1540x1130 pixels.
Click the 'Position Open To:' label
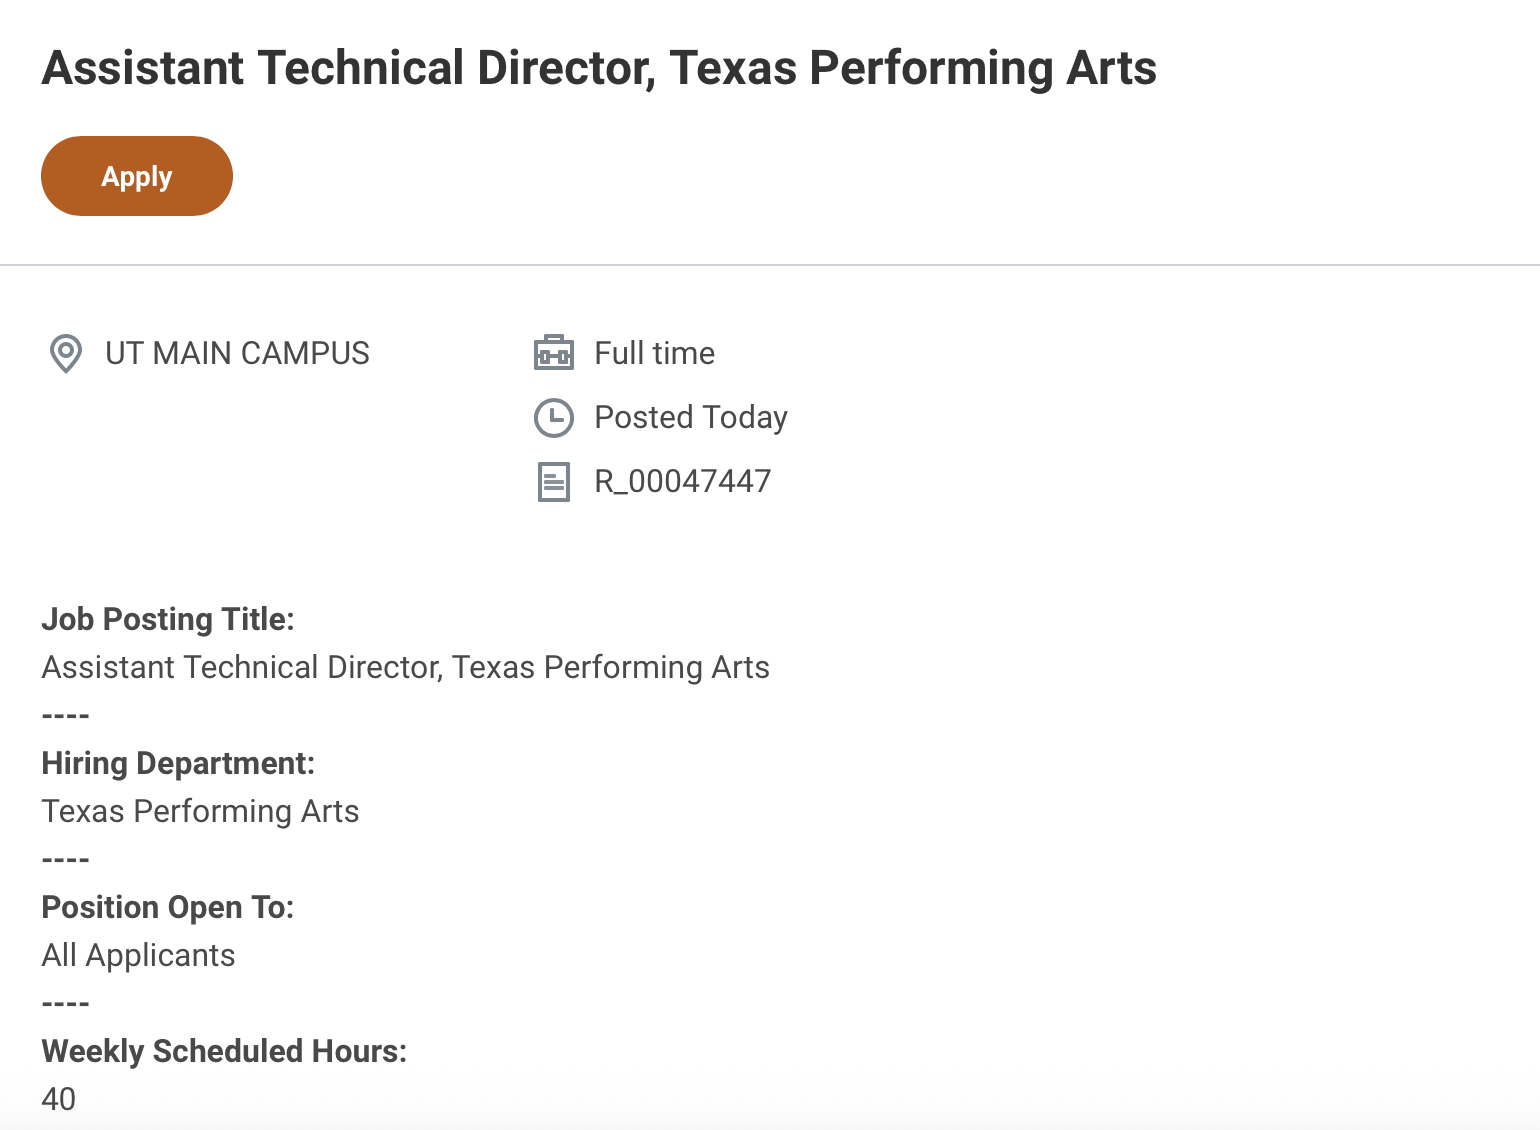[168, 907]
